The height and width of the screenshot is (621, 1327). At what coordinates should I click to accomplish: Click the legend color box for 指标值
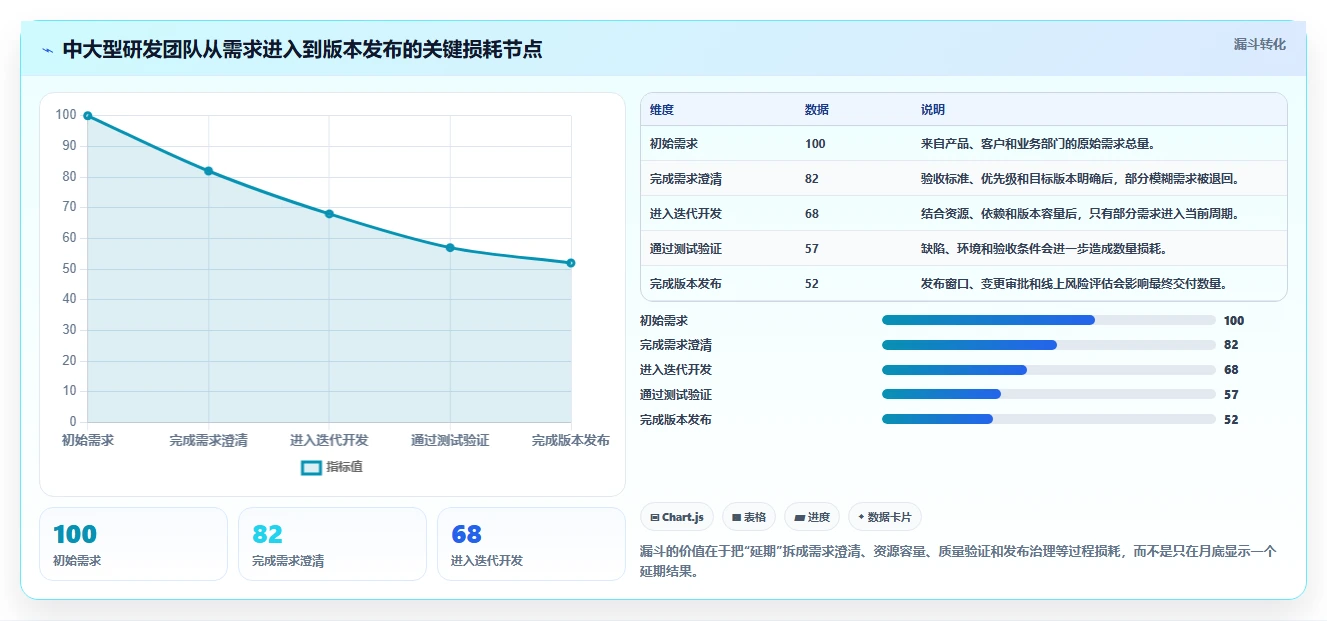click(311, 467)
